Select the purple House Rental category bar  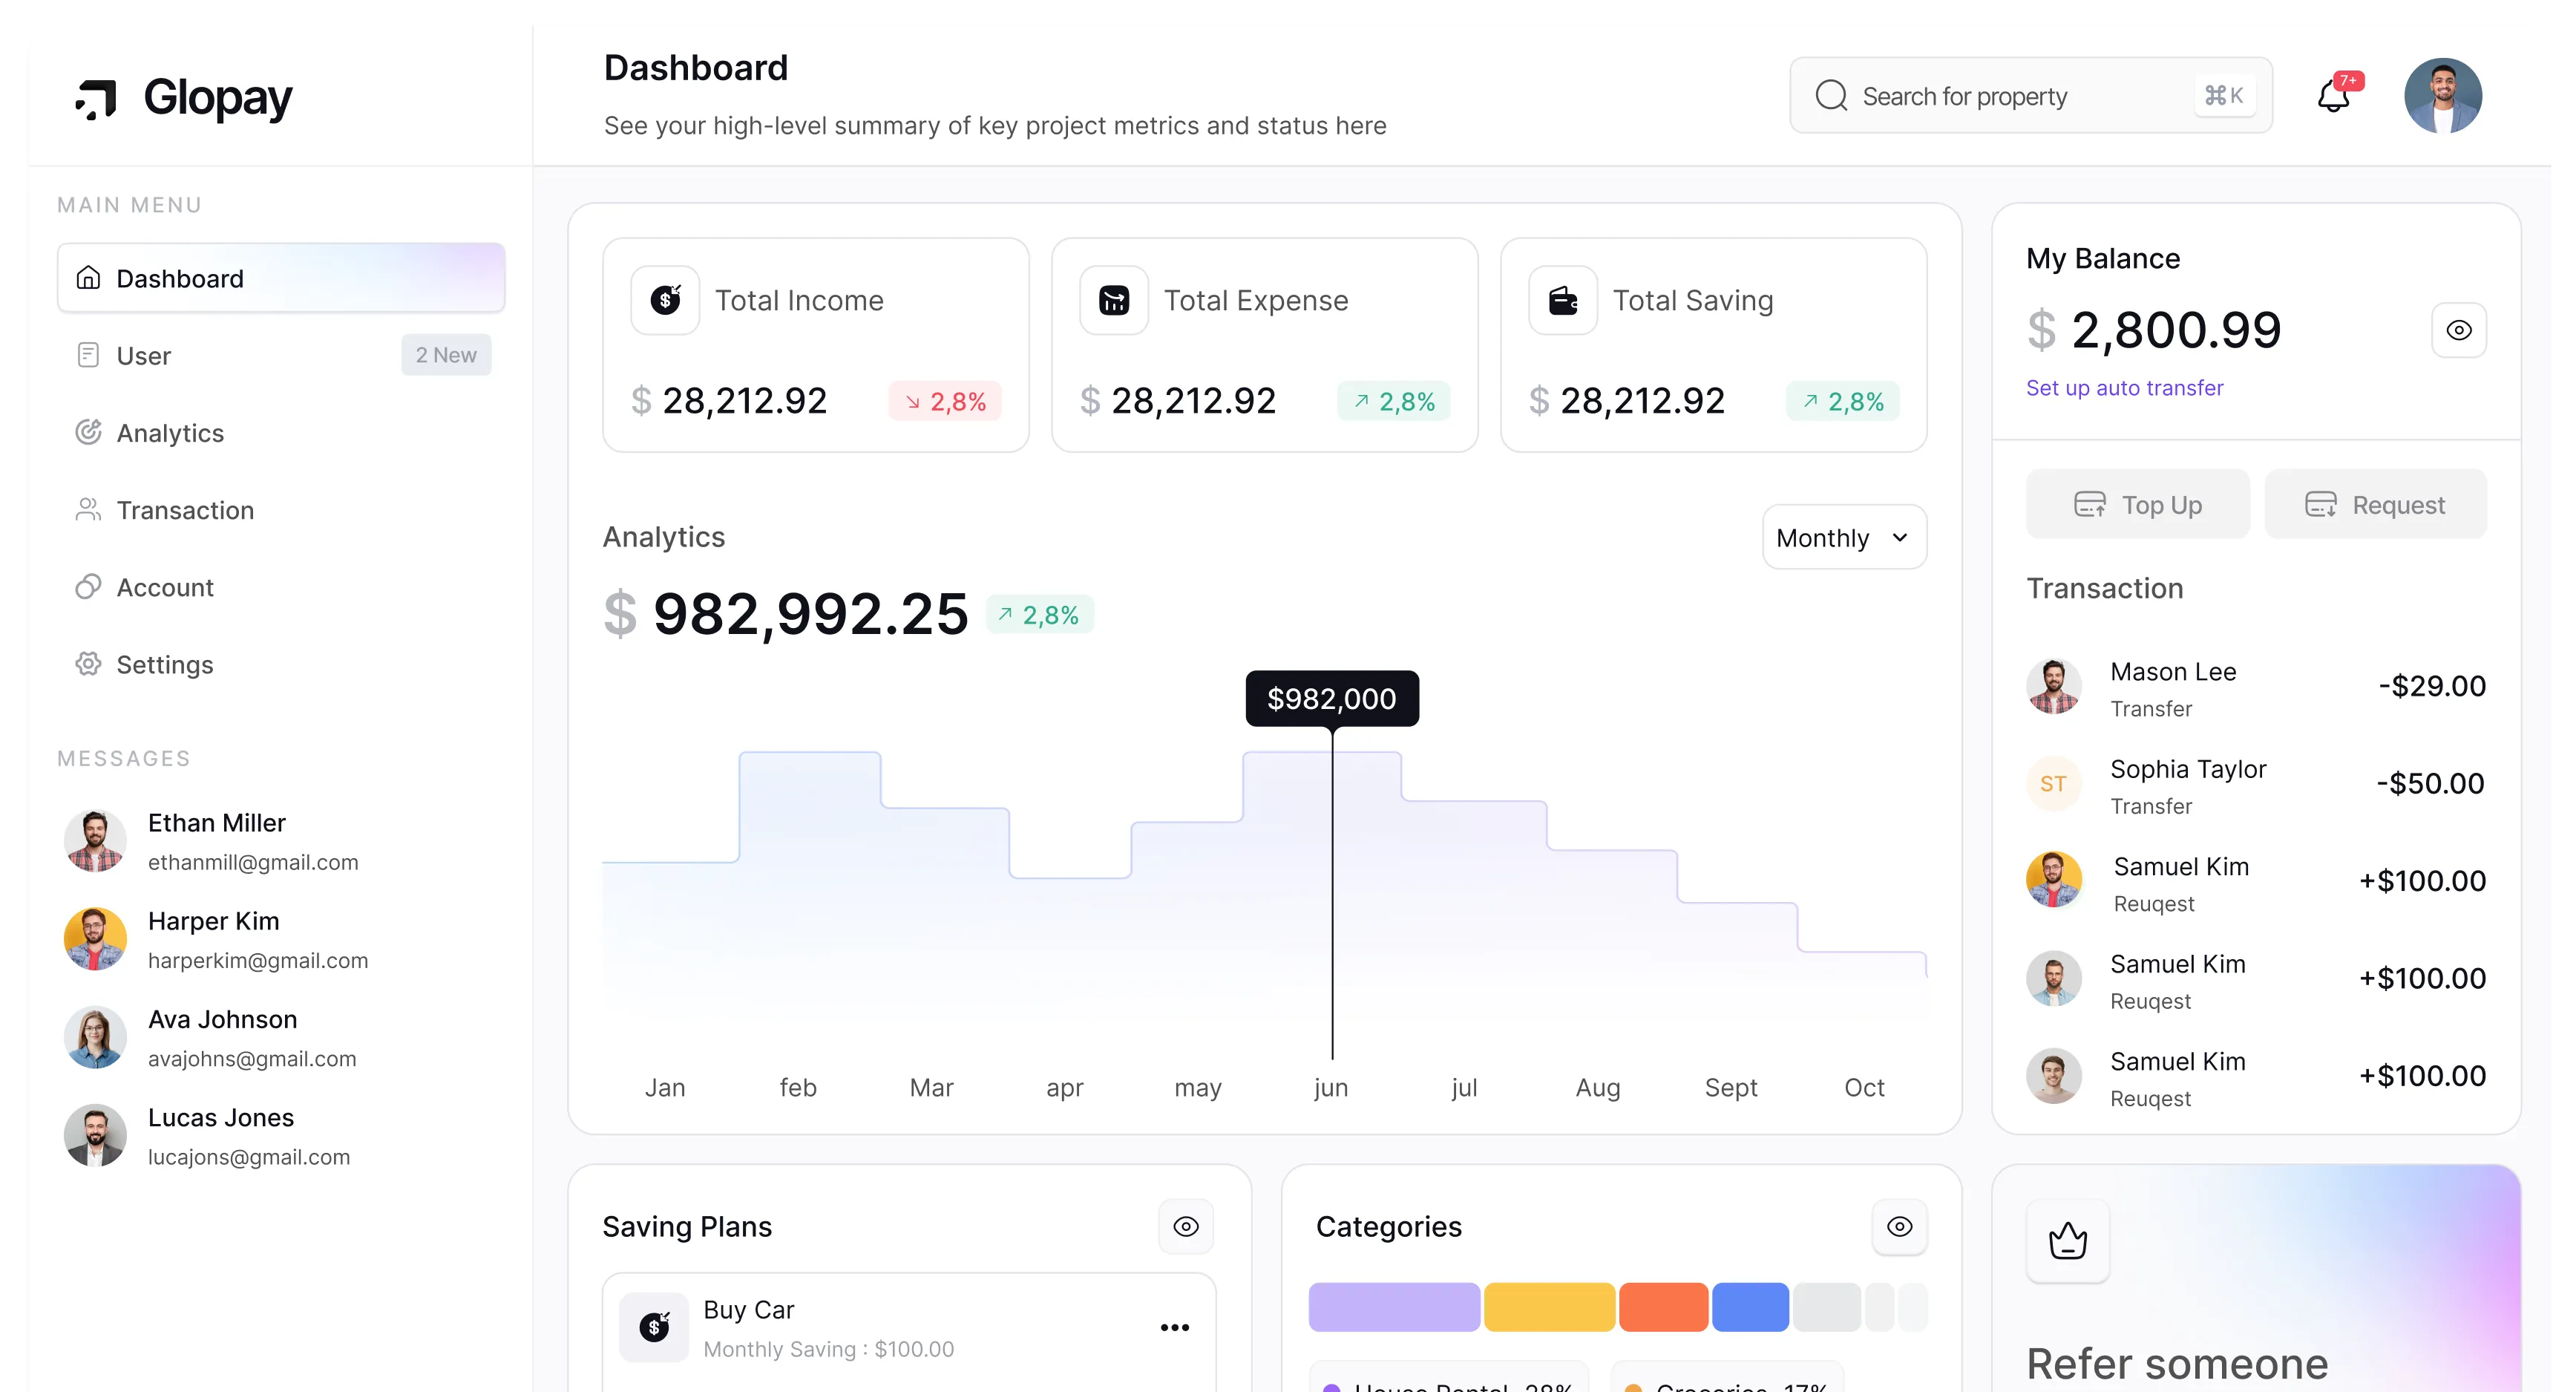coord(1393,1307)
